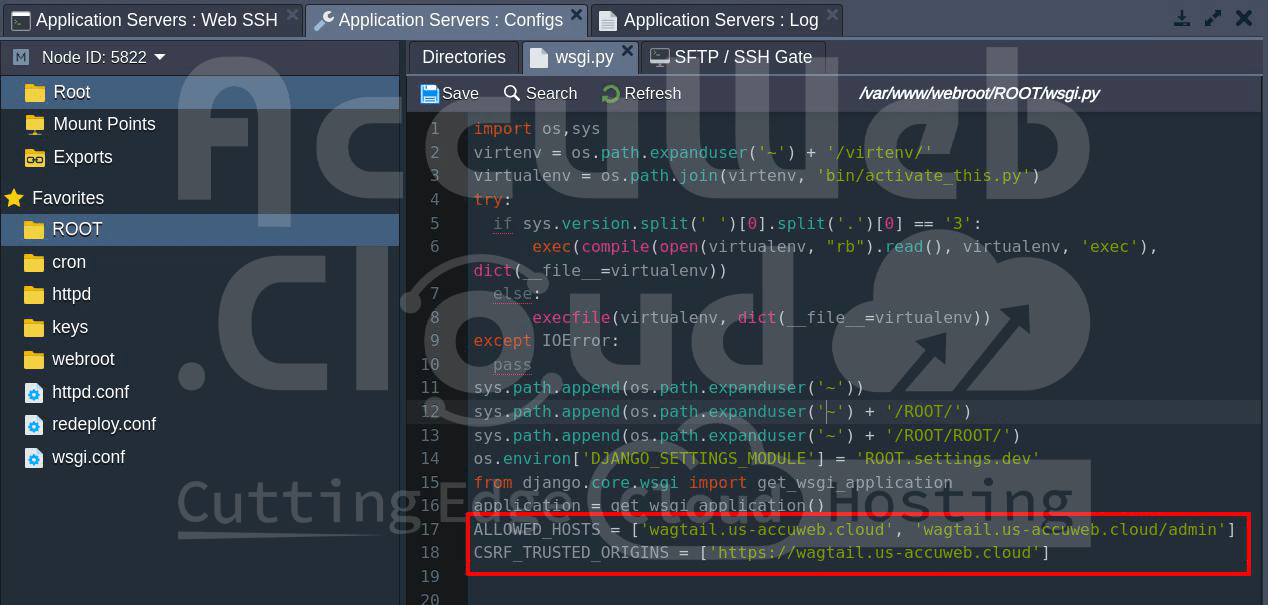Screen dimensions: 1268x605
Task: Open the httpd.conf file
Action: pos(90,392)
